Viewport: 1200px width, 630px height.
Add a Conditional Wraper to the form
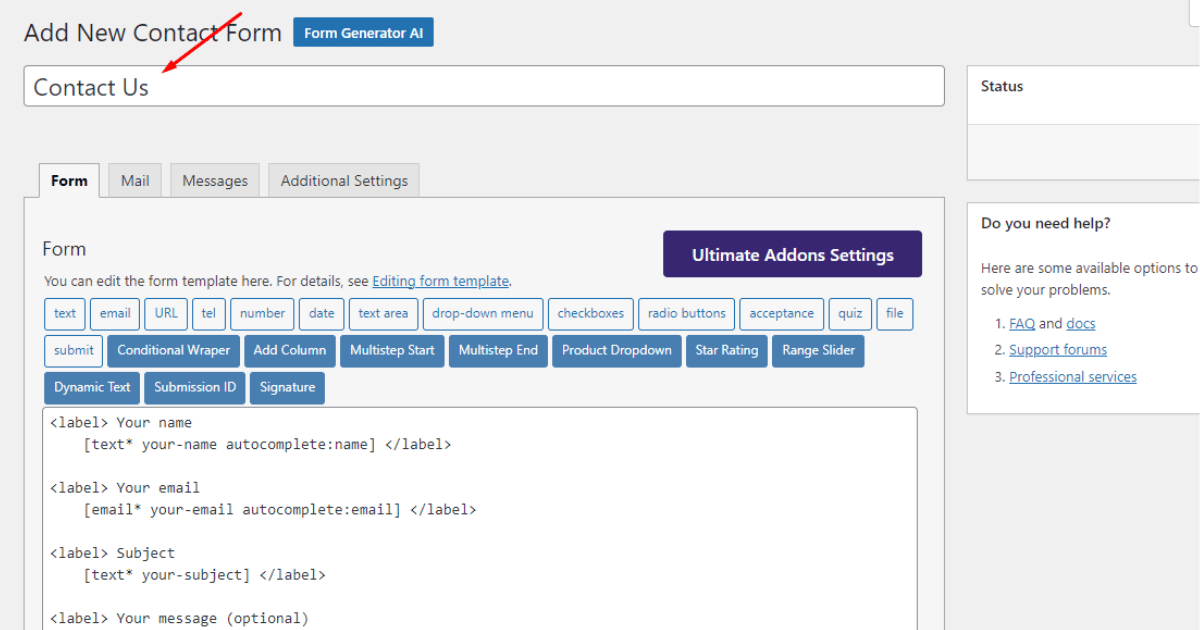(173, 350)
